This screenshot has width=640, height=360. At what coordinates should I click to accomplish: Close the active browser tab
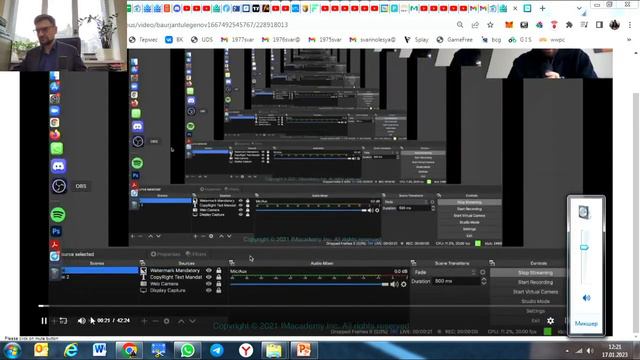click(516, 8)
